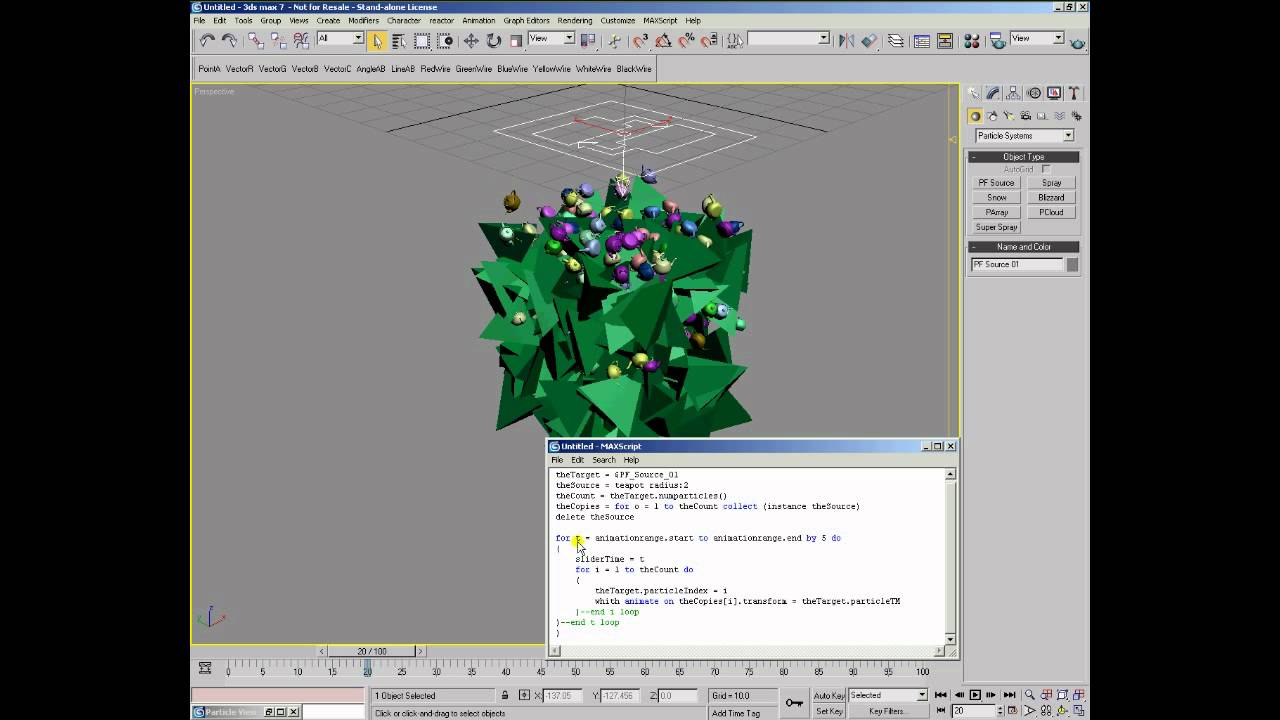Image resolution: width=1280 pixels, height=720 pixels.
Task: Click the Set Key button
Action: coord(830,711)
